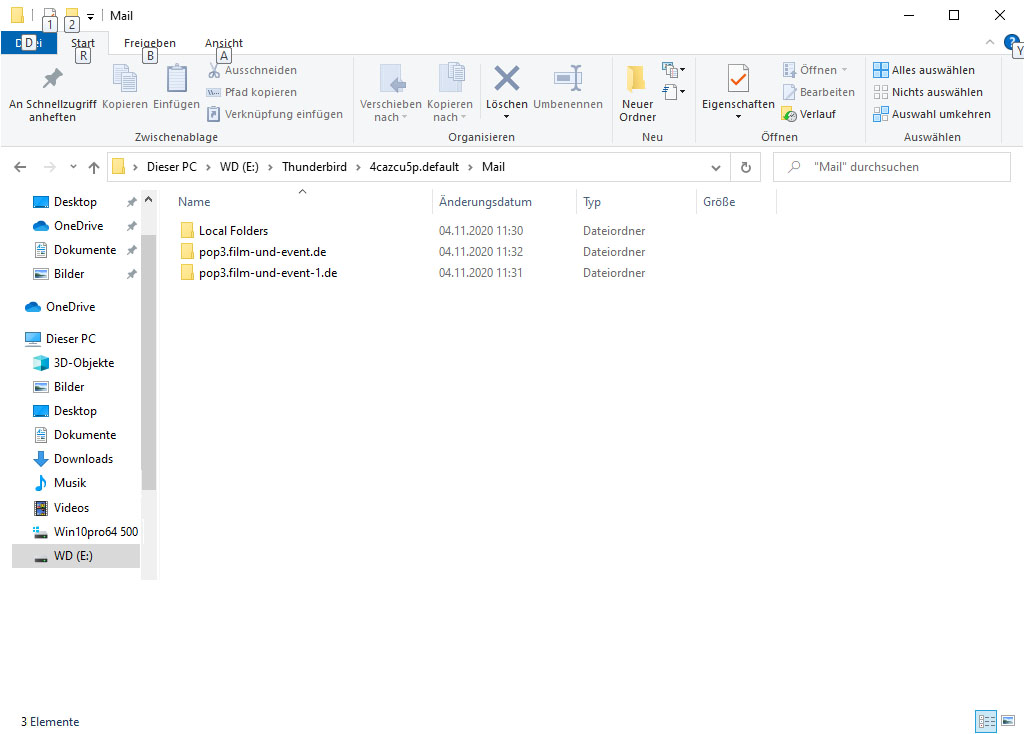
Task: Click the Kopieren icon in the ribbon
Action: 125,79
